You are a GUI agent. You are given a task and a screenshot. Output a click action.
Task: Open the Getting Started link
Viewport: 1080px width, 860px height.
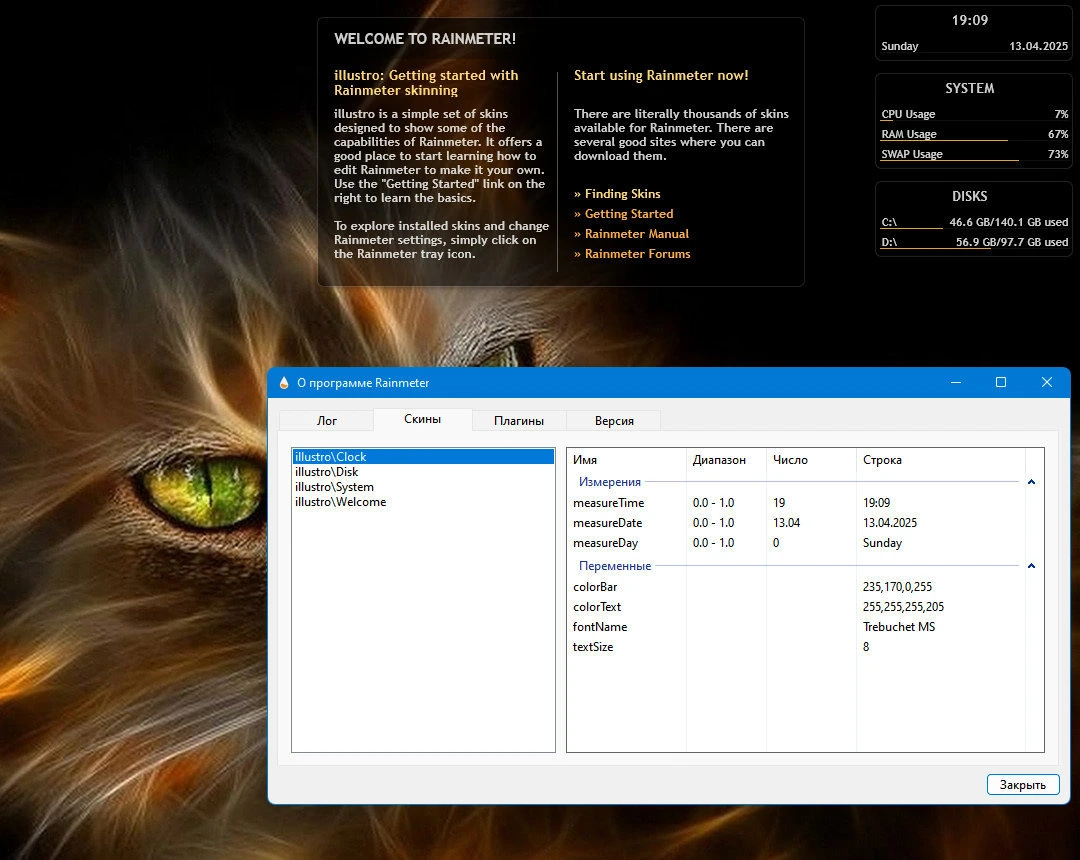(623, 213)
